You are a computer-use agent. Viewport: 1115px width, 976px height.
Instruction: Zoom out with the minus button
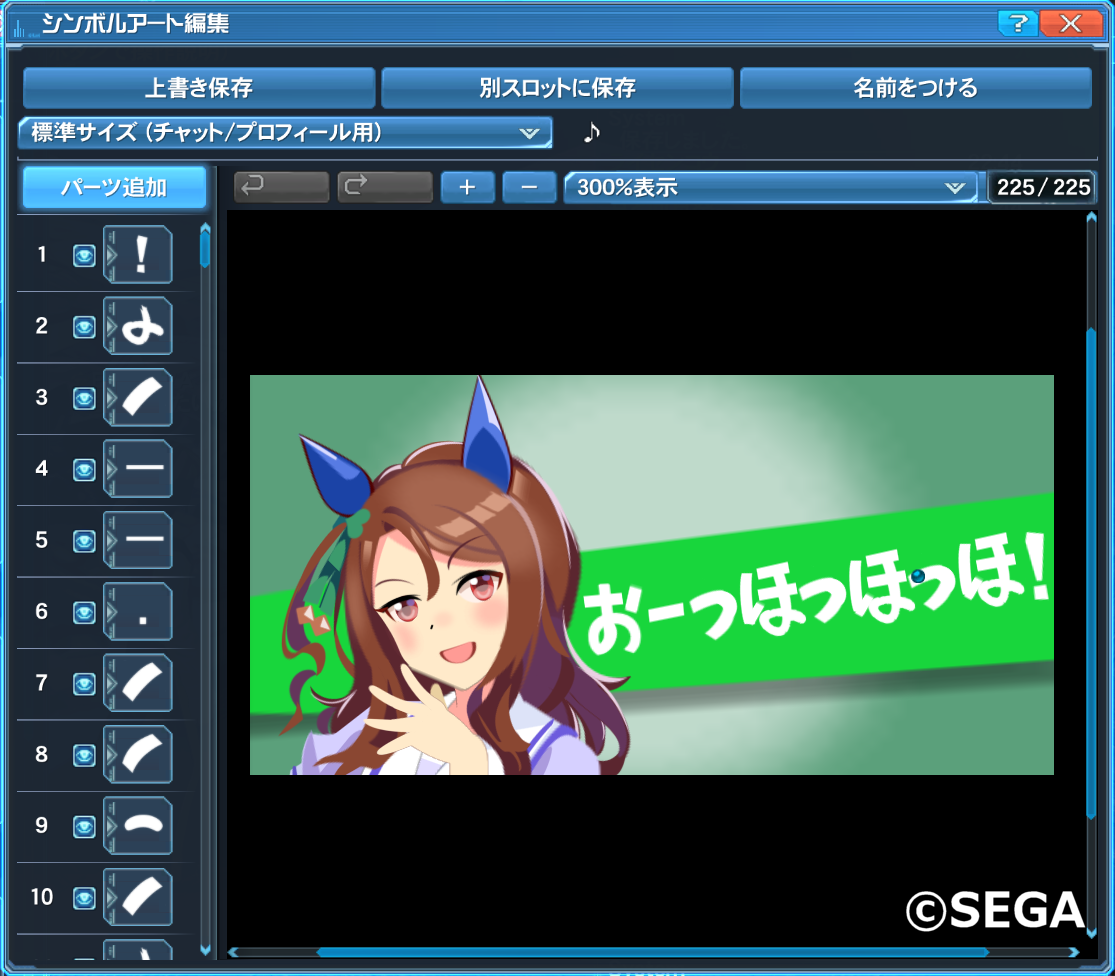coord(529,187)
